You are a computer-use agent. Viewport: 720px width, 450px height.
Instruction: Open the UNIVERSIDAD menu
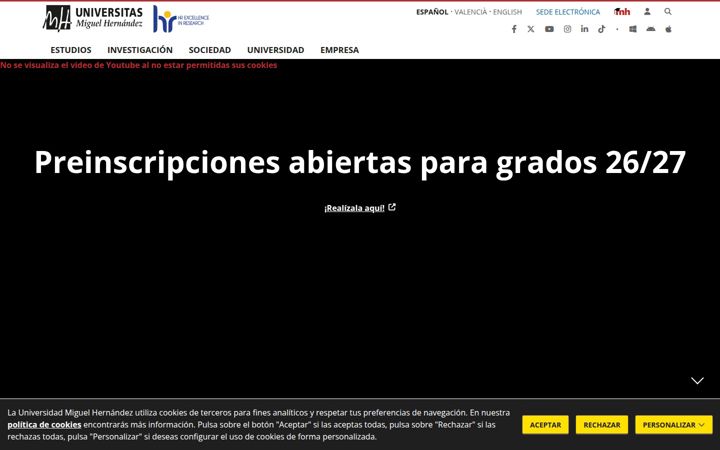tap(276, 50)
